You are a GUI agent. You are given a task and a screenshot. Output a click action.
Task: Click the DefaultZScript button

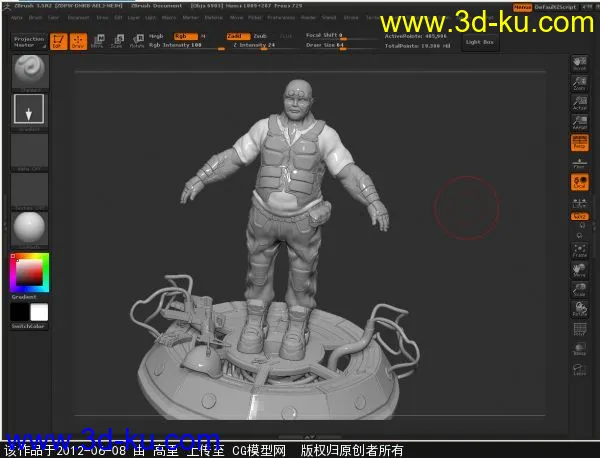[x=555, y=7]
